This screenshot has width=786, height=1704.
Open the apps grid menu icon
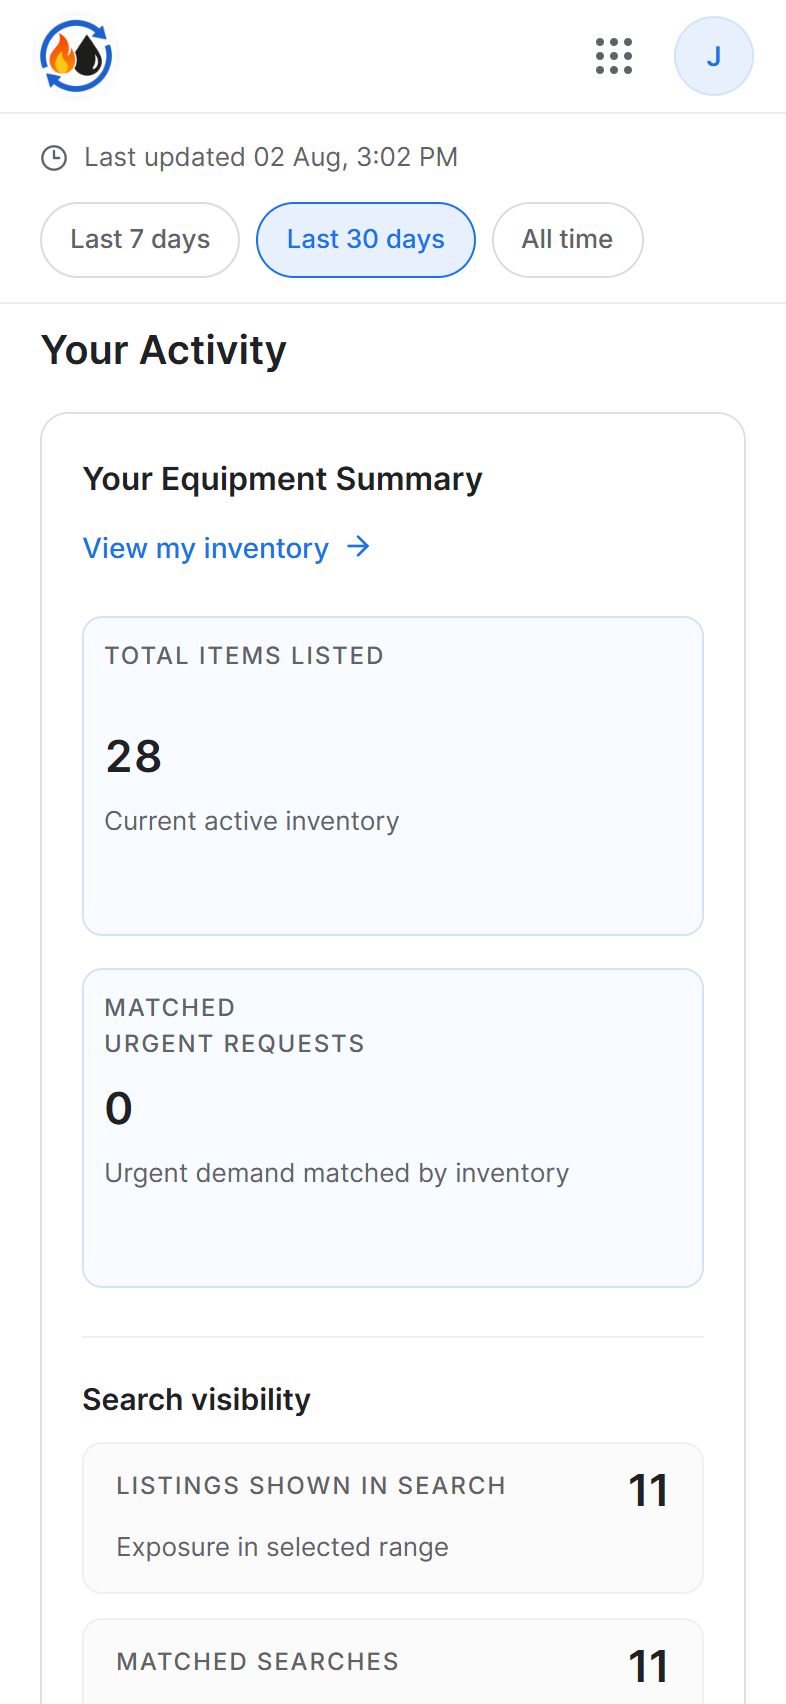click(614, 56)
